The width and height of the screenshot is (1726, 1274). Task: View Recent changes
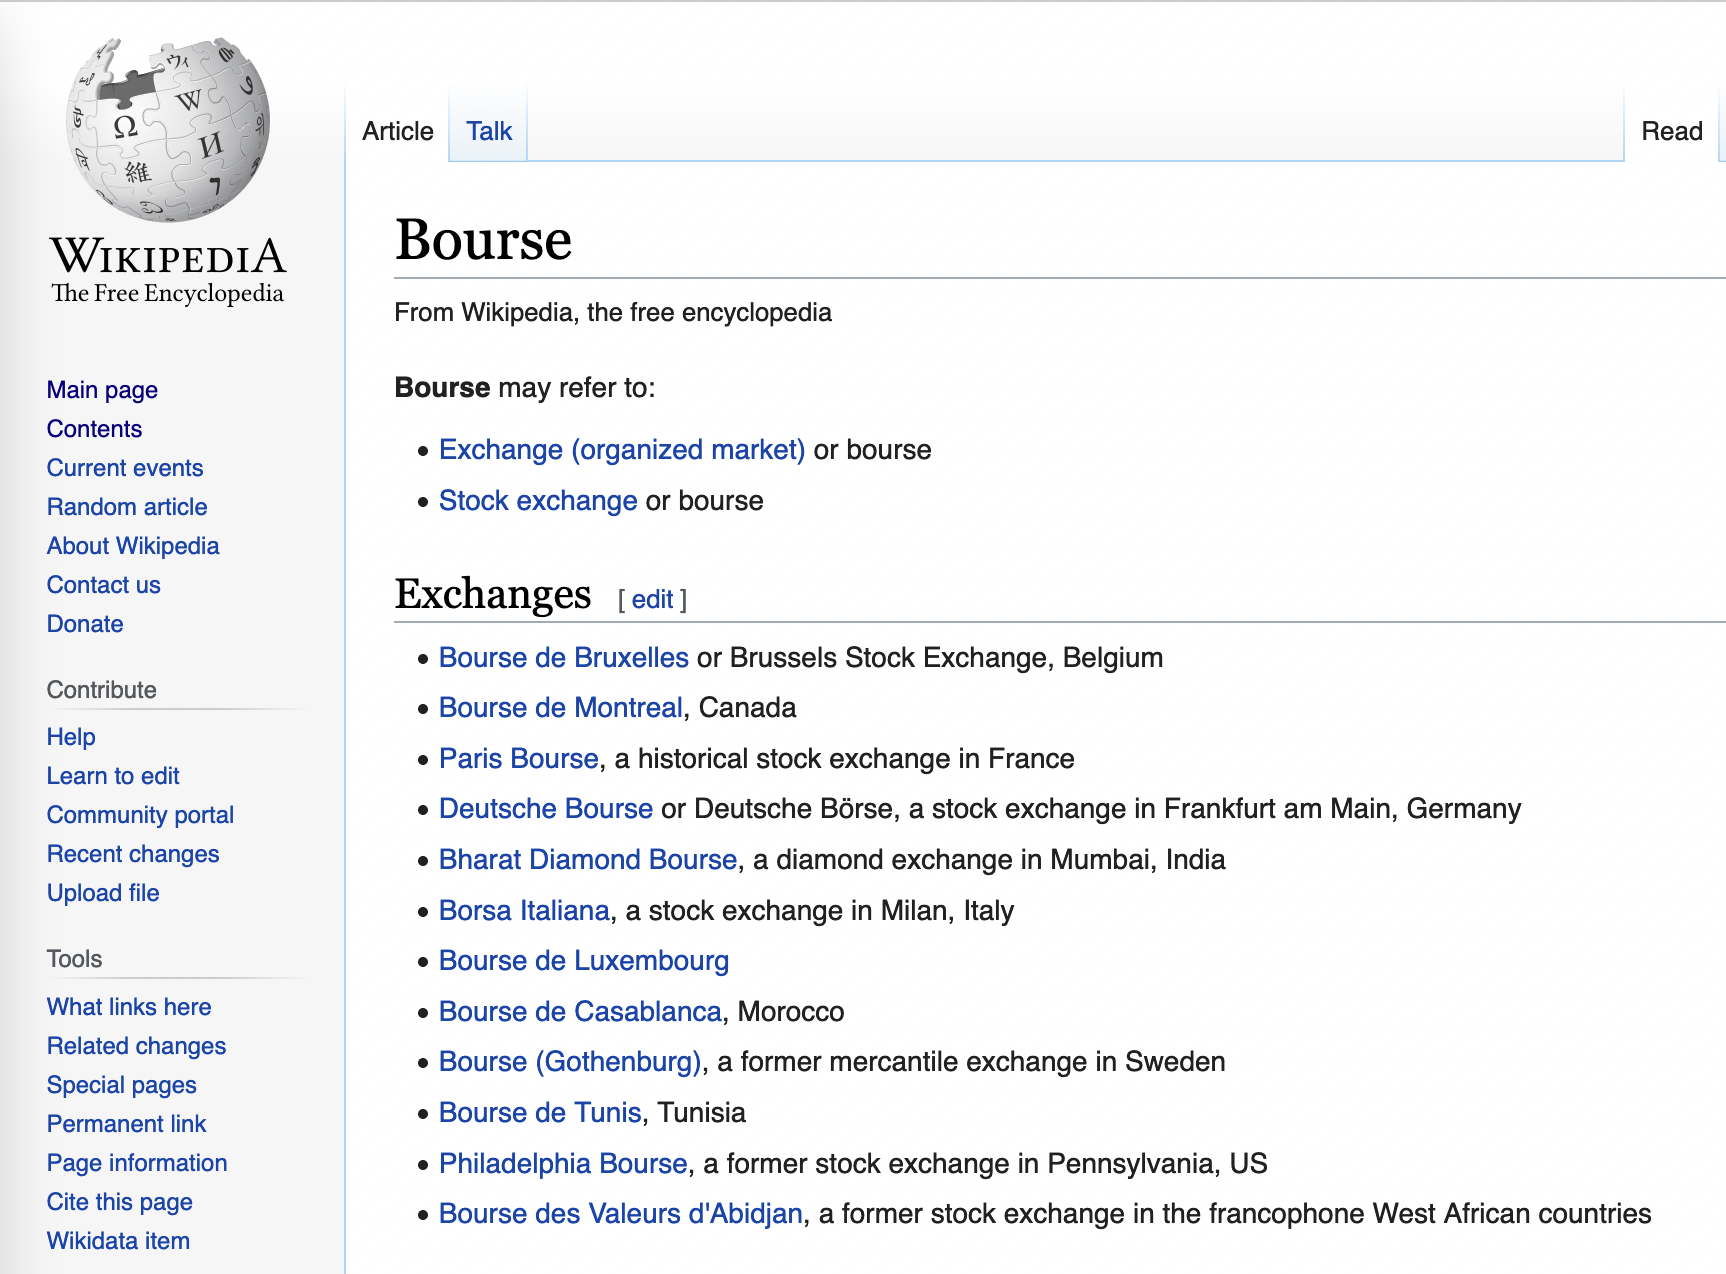(x=133, y=854)
